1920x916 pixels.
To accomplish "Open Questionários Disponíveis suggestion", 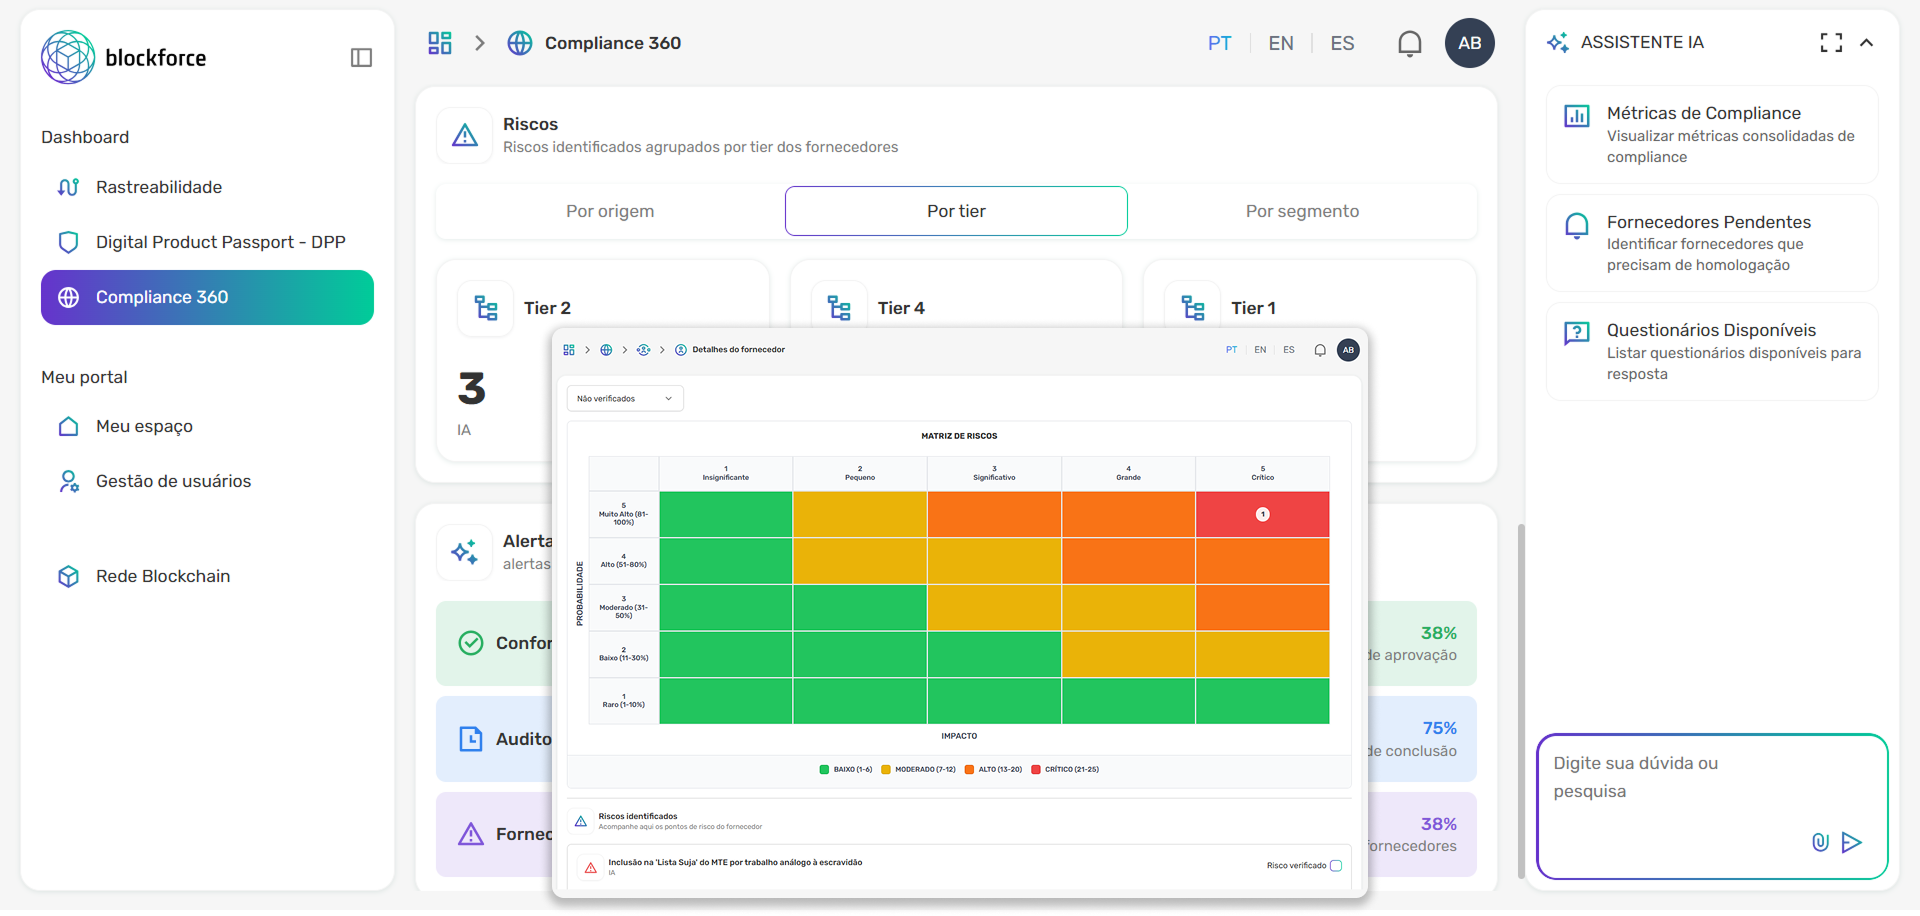I will [1712, 351].
